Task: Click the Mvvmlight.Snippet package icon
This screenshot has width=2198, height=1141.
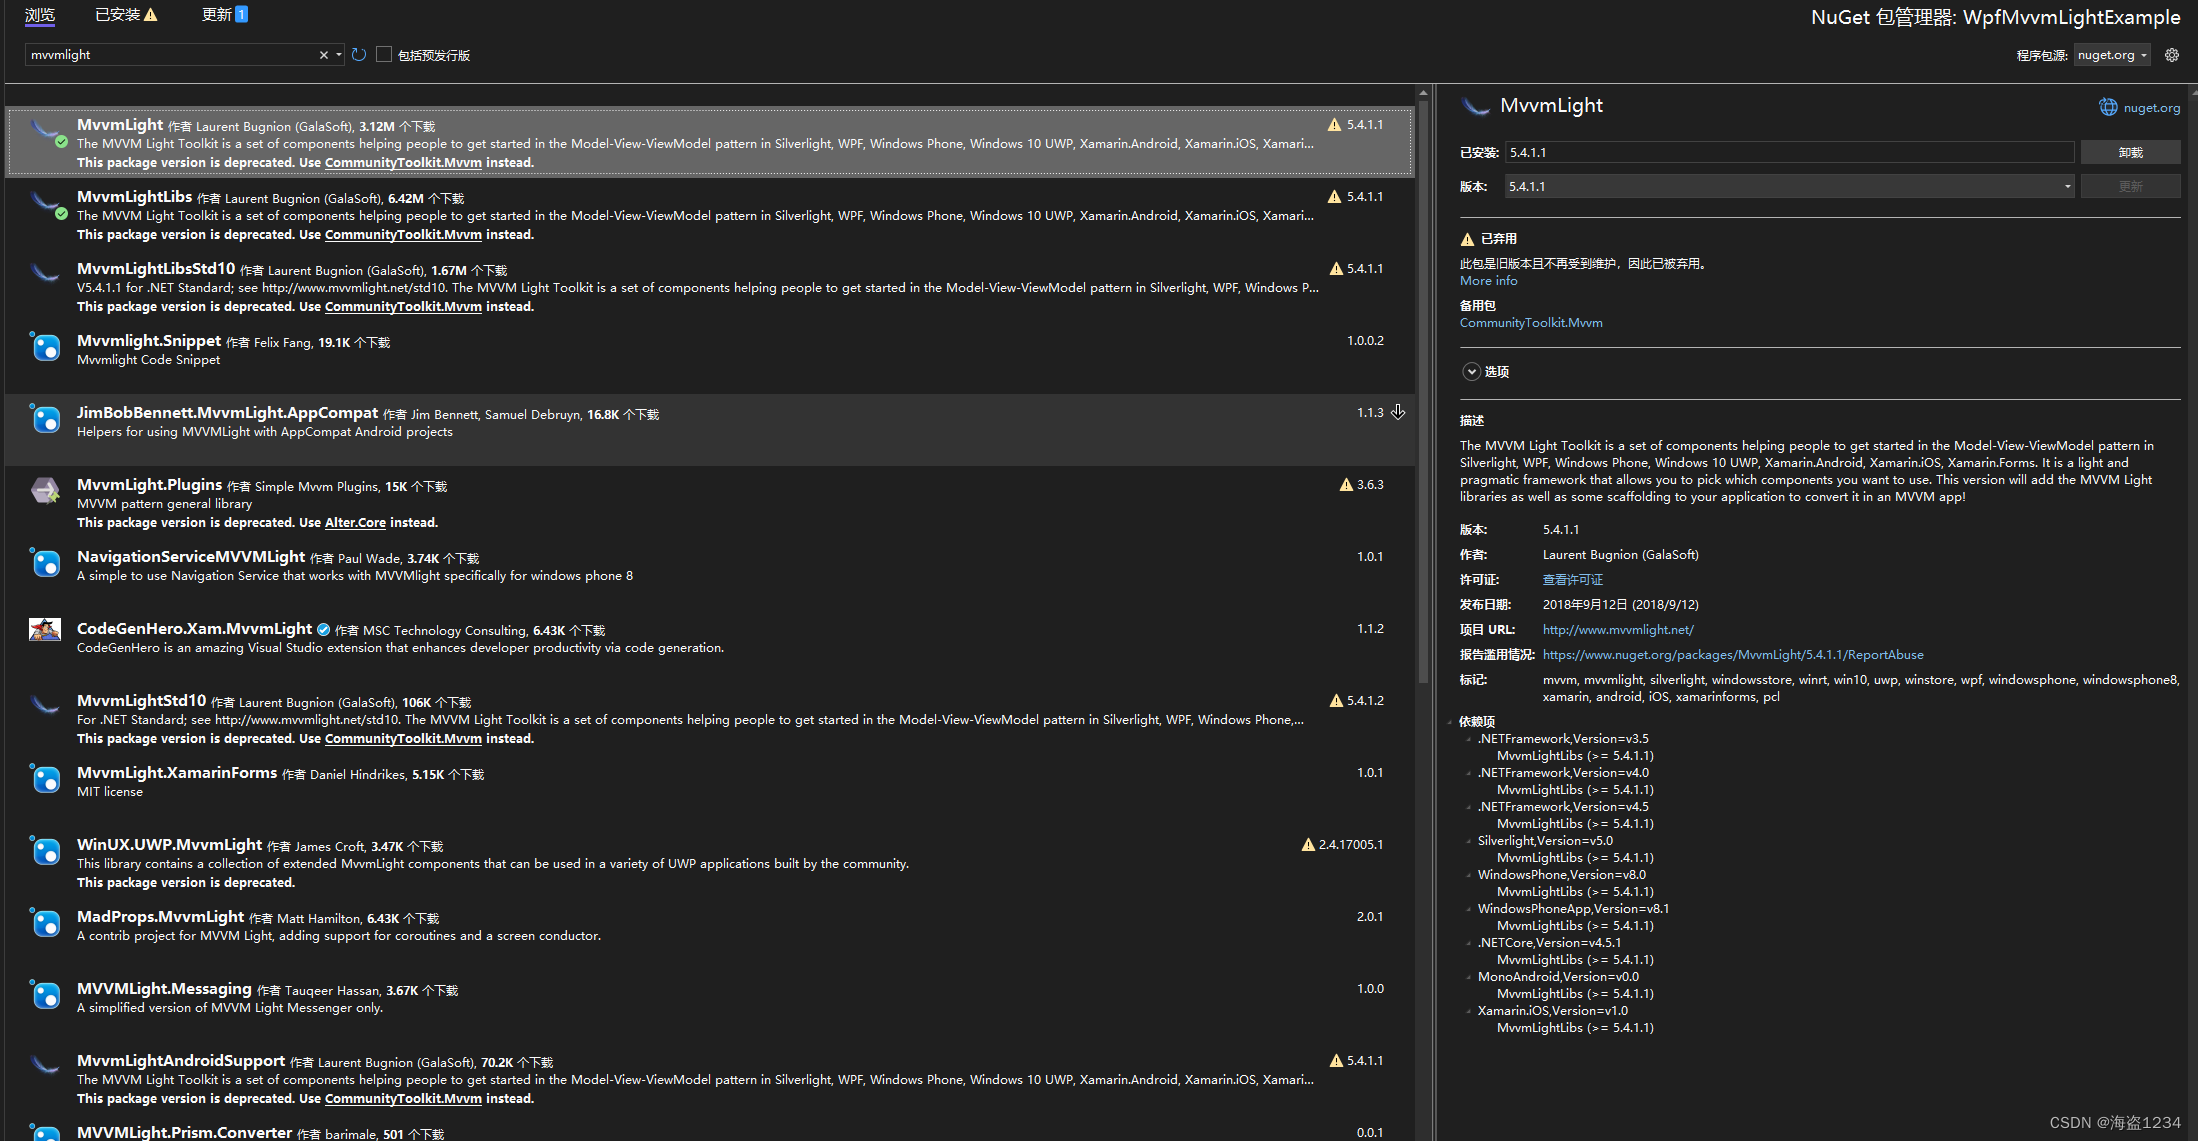Action: click(46, 346)
